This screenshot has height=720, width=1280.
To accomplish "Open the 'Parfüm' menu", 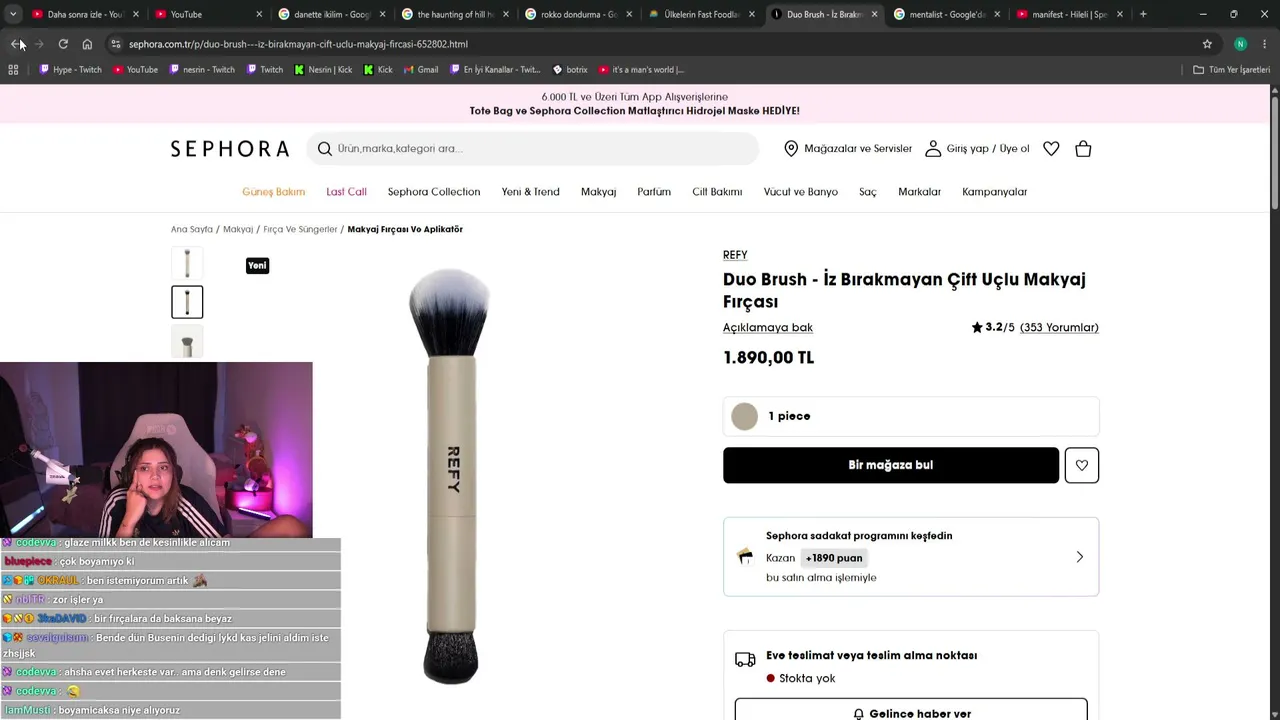I will 654,192.
